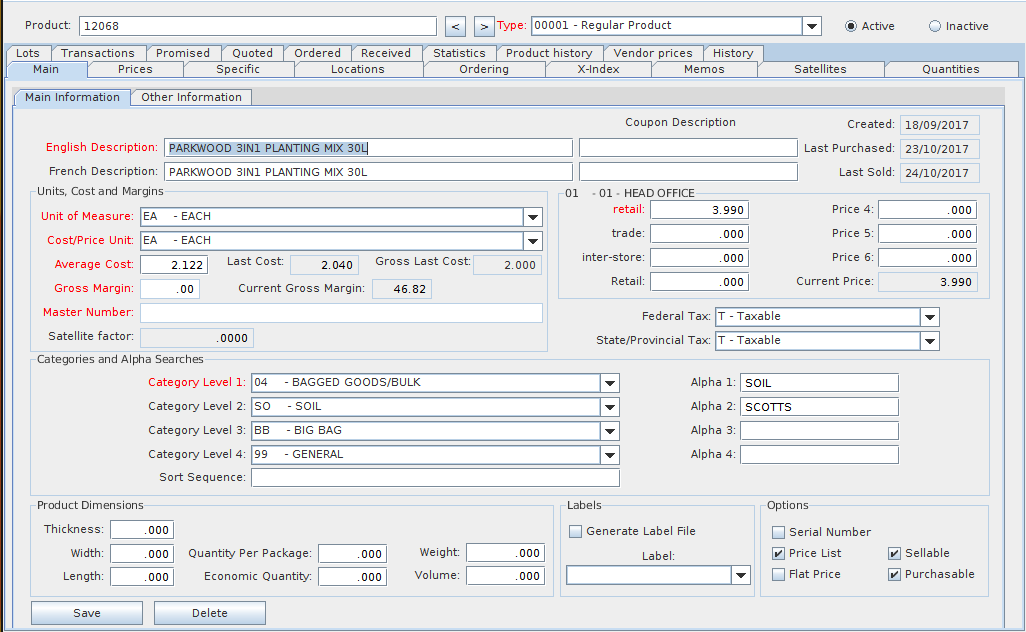Viewport: 1026px width, 632px height.
Task: Open the Label selection dropdown
Action: pos(740,575)
